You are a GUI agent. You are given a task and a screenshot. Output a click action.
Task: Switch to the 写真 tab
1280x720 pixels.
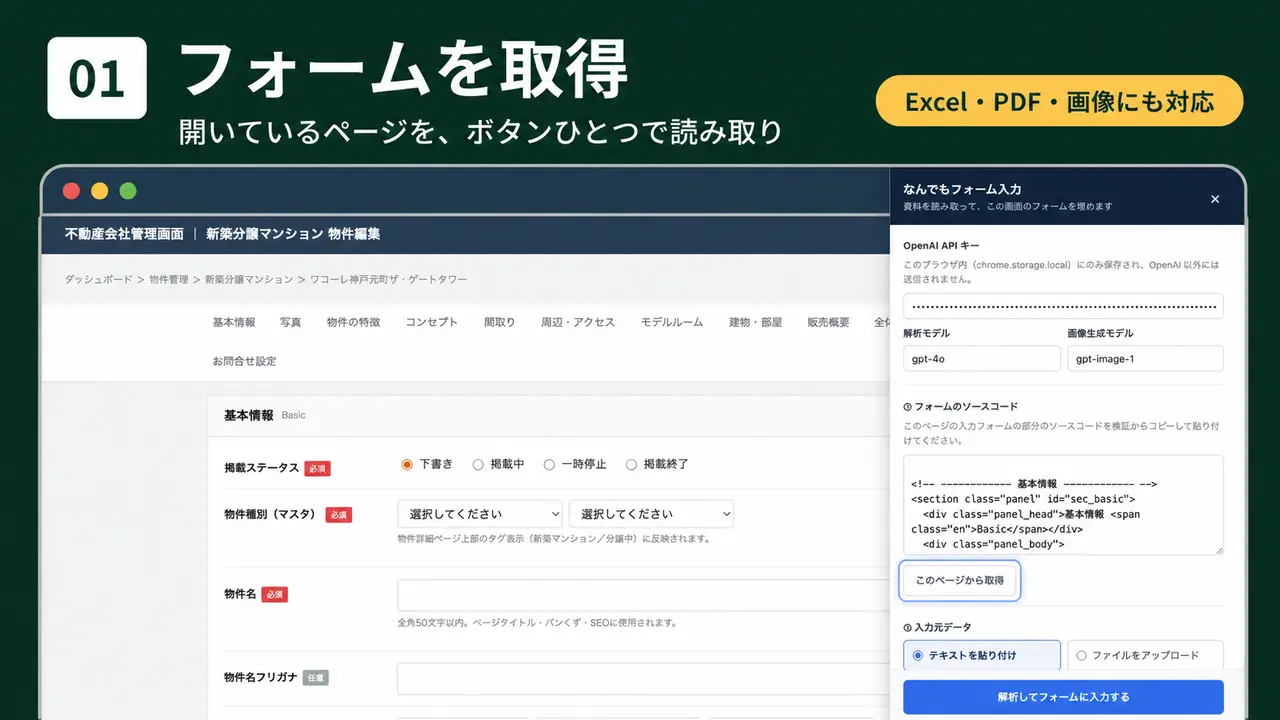[x=290, y=322]
